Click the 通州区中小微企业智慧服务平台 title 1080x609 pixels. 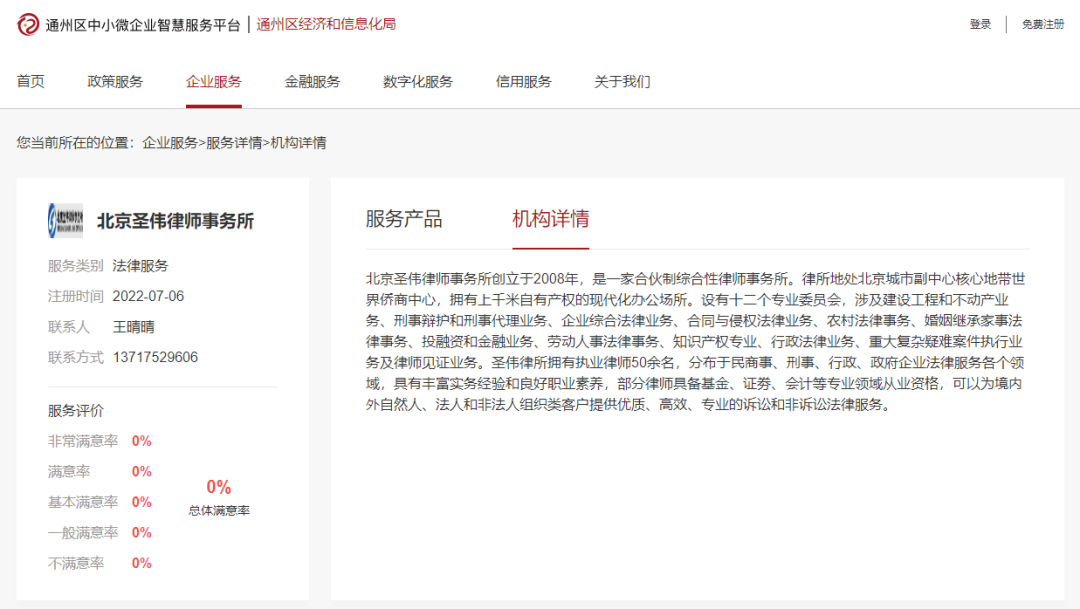click(x=143, y=25)
